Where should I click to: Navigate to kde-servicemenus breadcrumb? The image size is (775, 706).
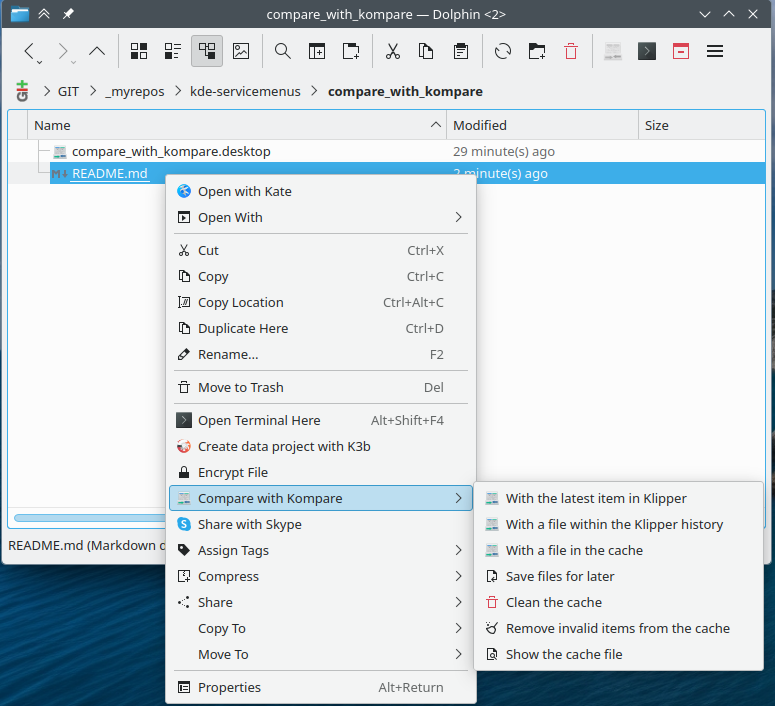click(x=245, y=91)
